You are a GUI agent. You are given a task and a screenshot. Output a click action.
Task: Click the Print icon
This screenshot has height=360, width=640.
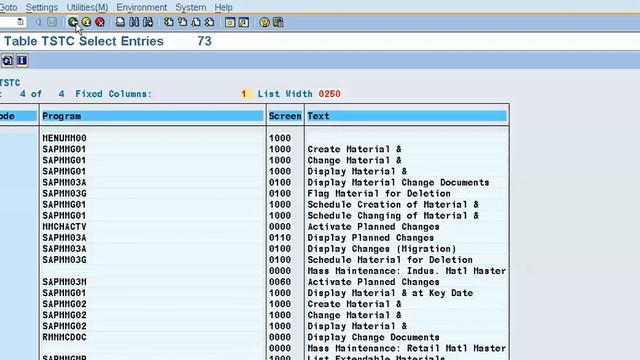tap(120, 22)
